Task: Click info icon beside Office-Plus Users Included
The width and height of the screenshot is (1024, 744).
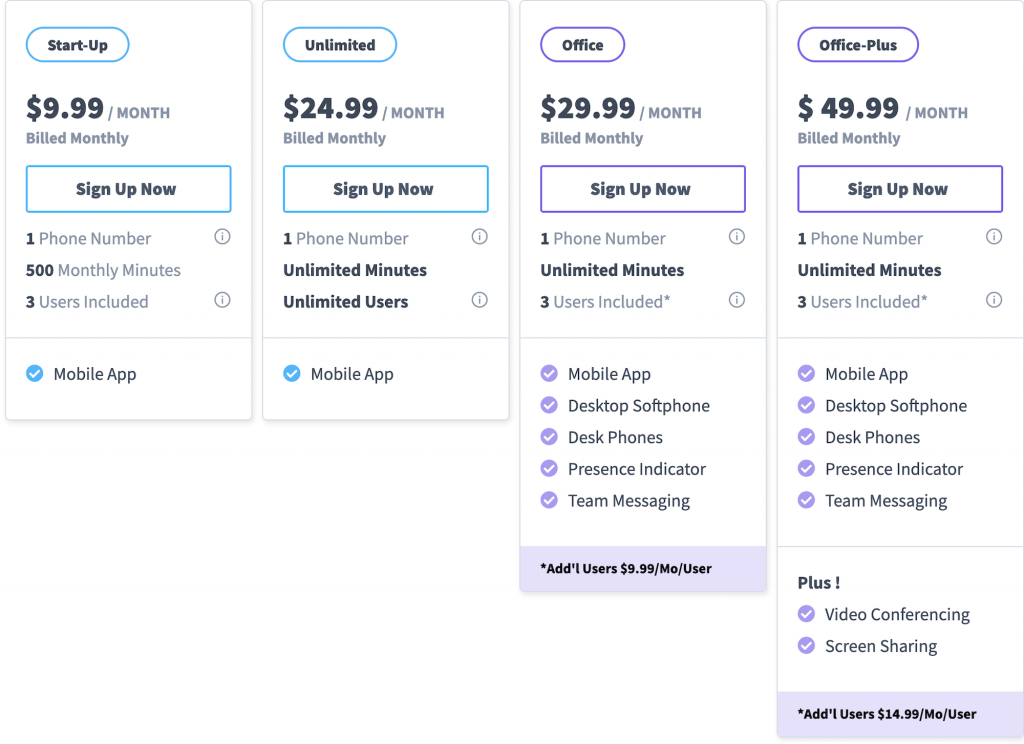Action: tap(994, 301)
